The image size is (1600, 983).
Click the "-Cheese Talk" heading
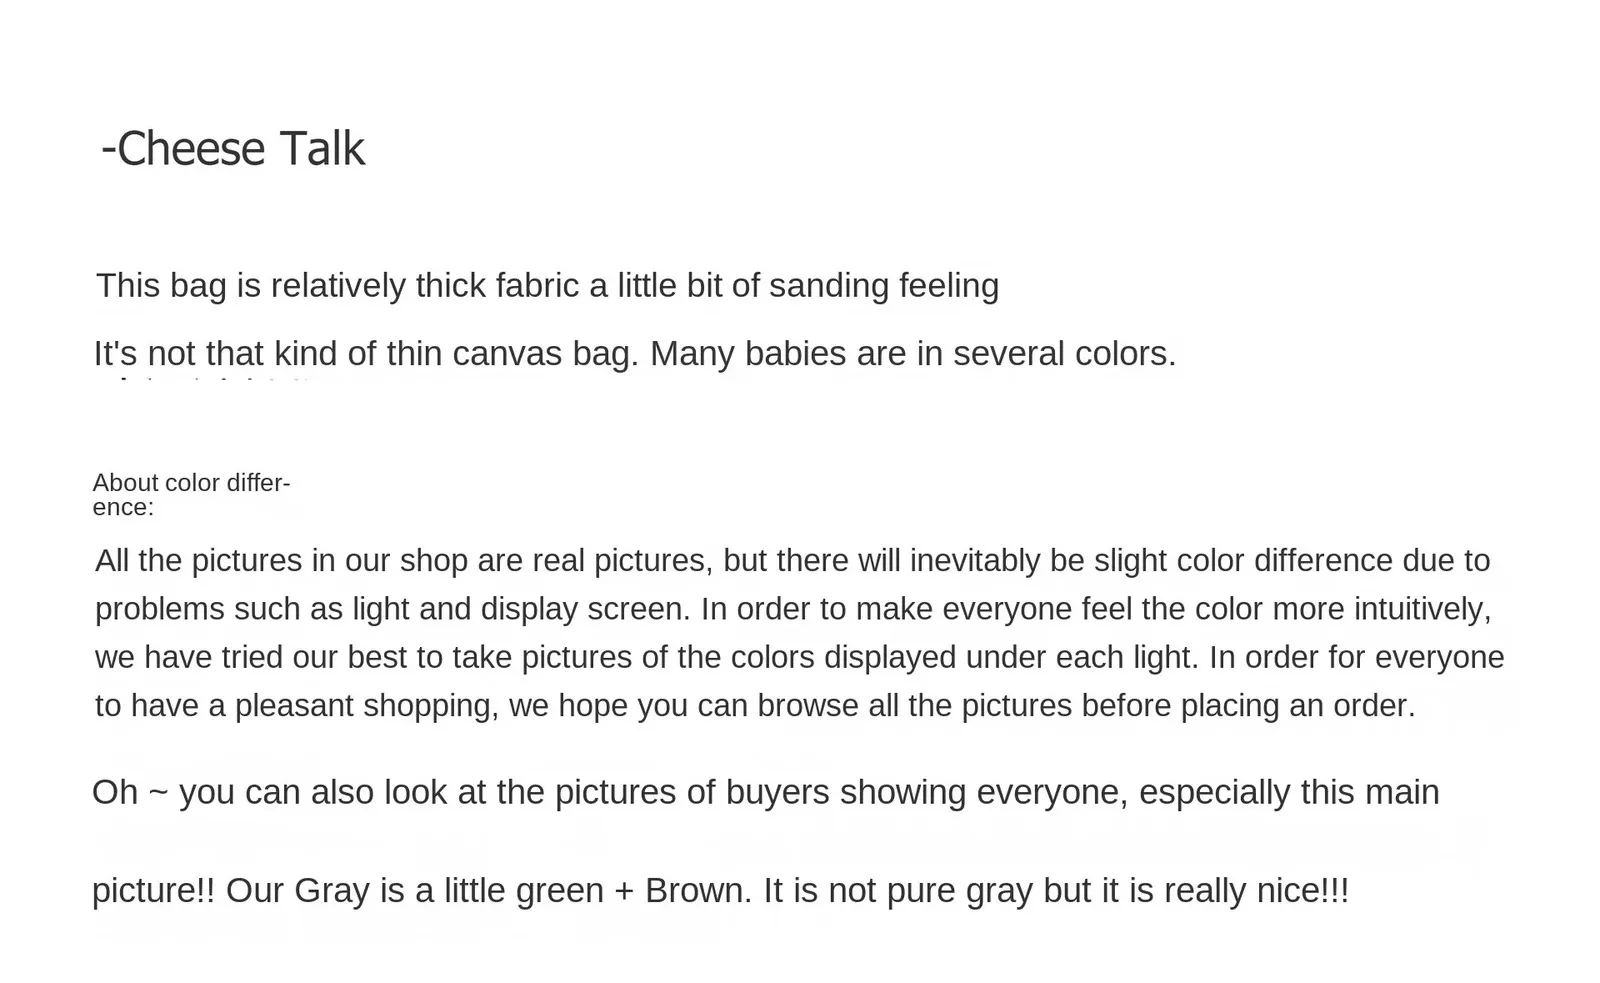[233, 149]
